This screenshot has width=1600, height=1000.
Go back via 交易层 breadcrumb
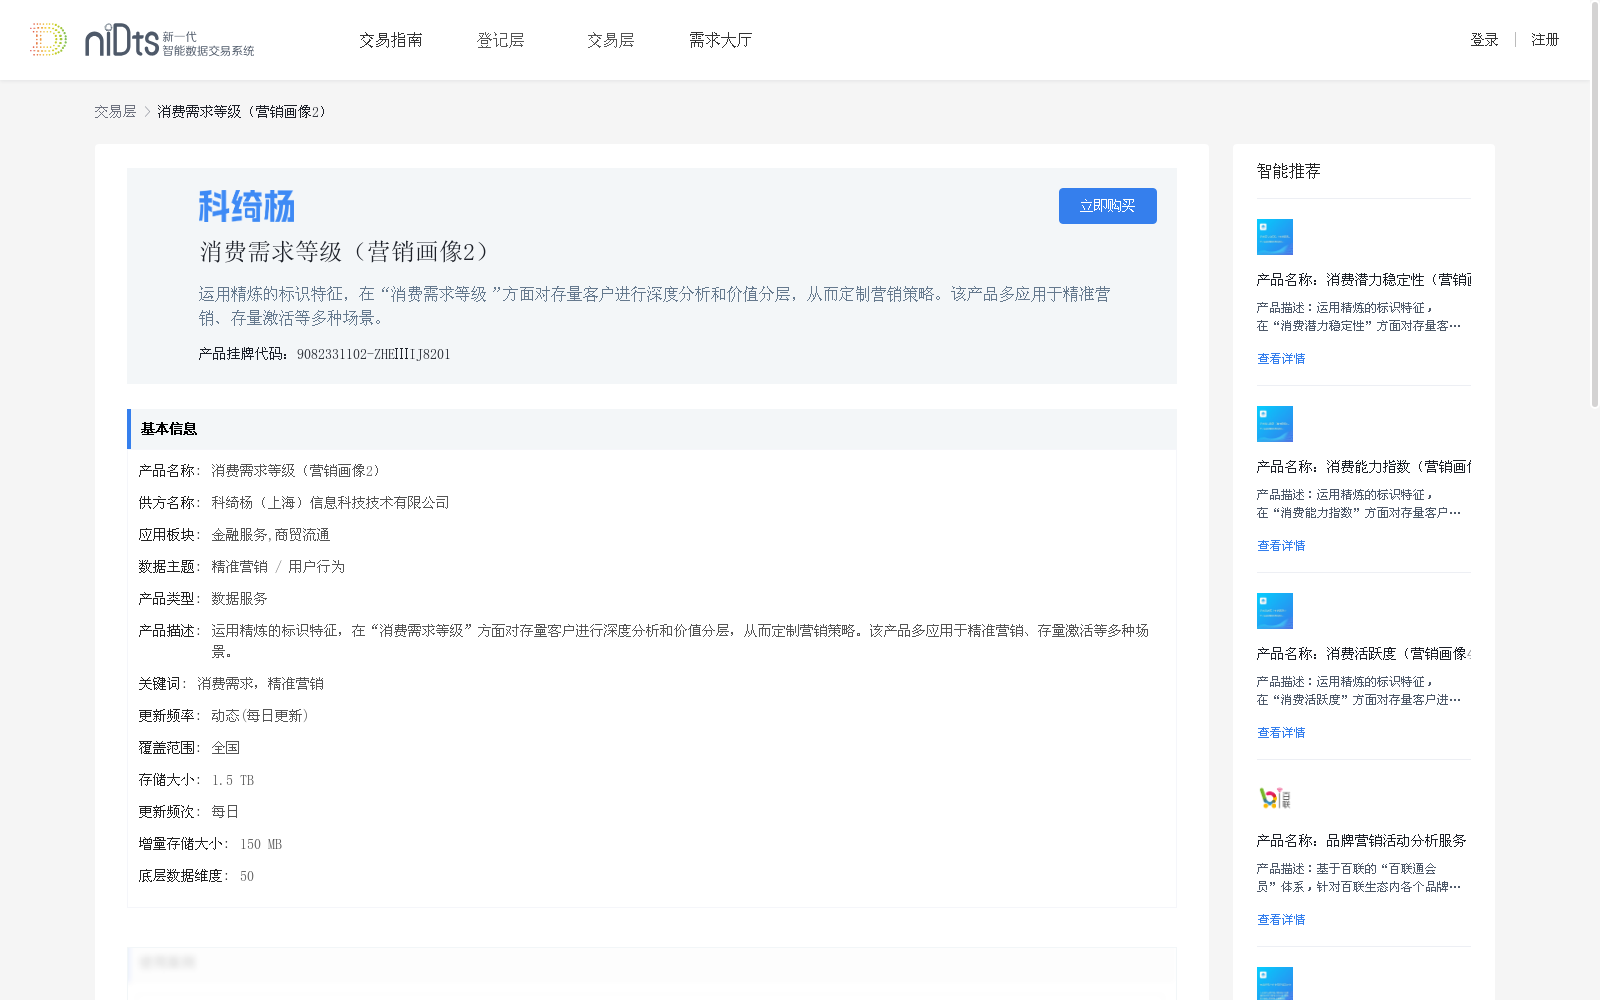tap(115, 112)
